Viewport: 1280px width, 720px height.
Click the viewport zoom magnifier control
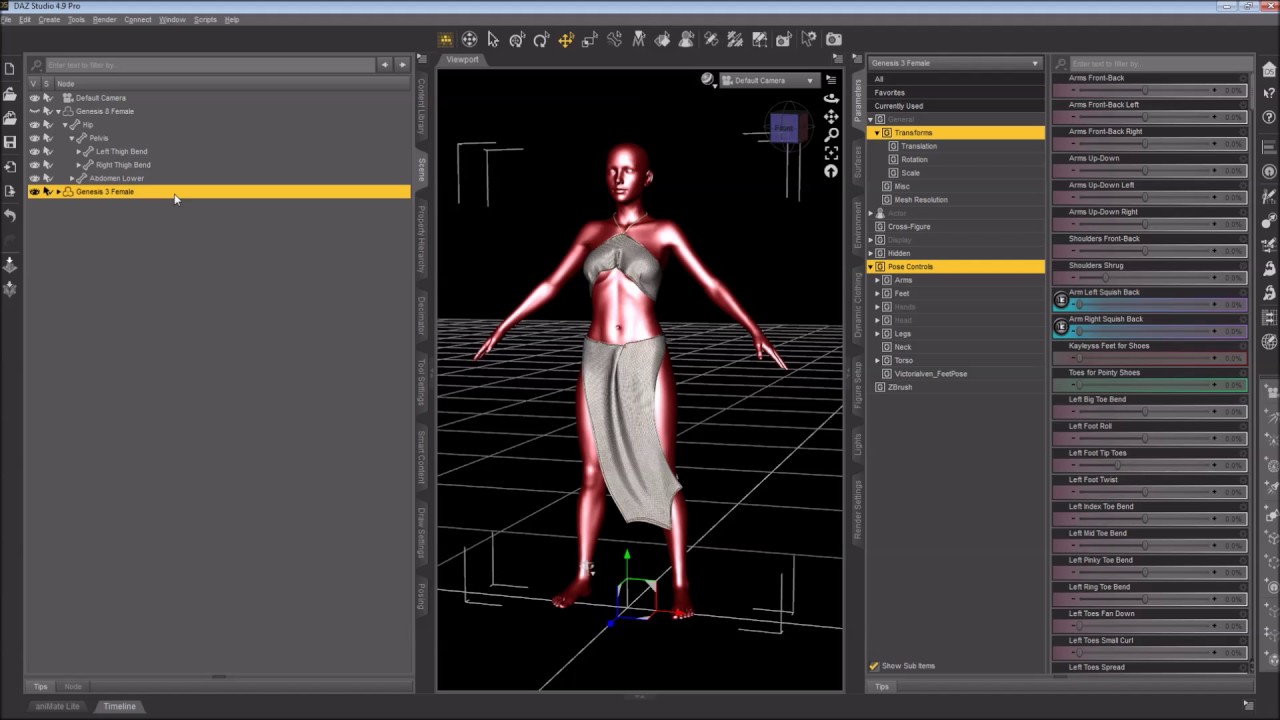[831, 135]
